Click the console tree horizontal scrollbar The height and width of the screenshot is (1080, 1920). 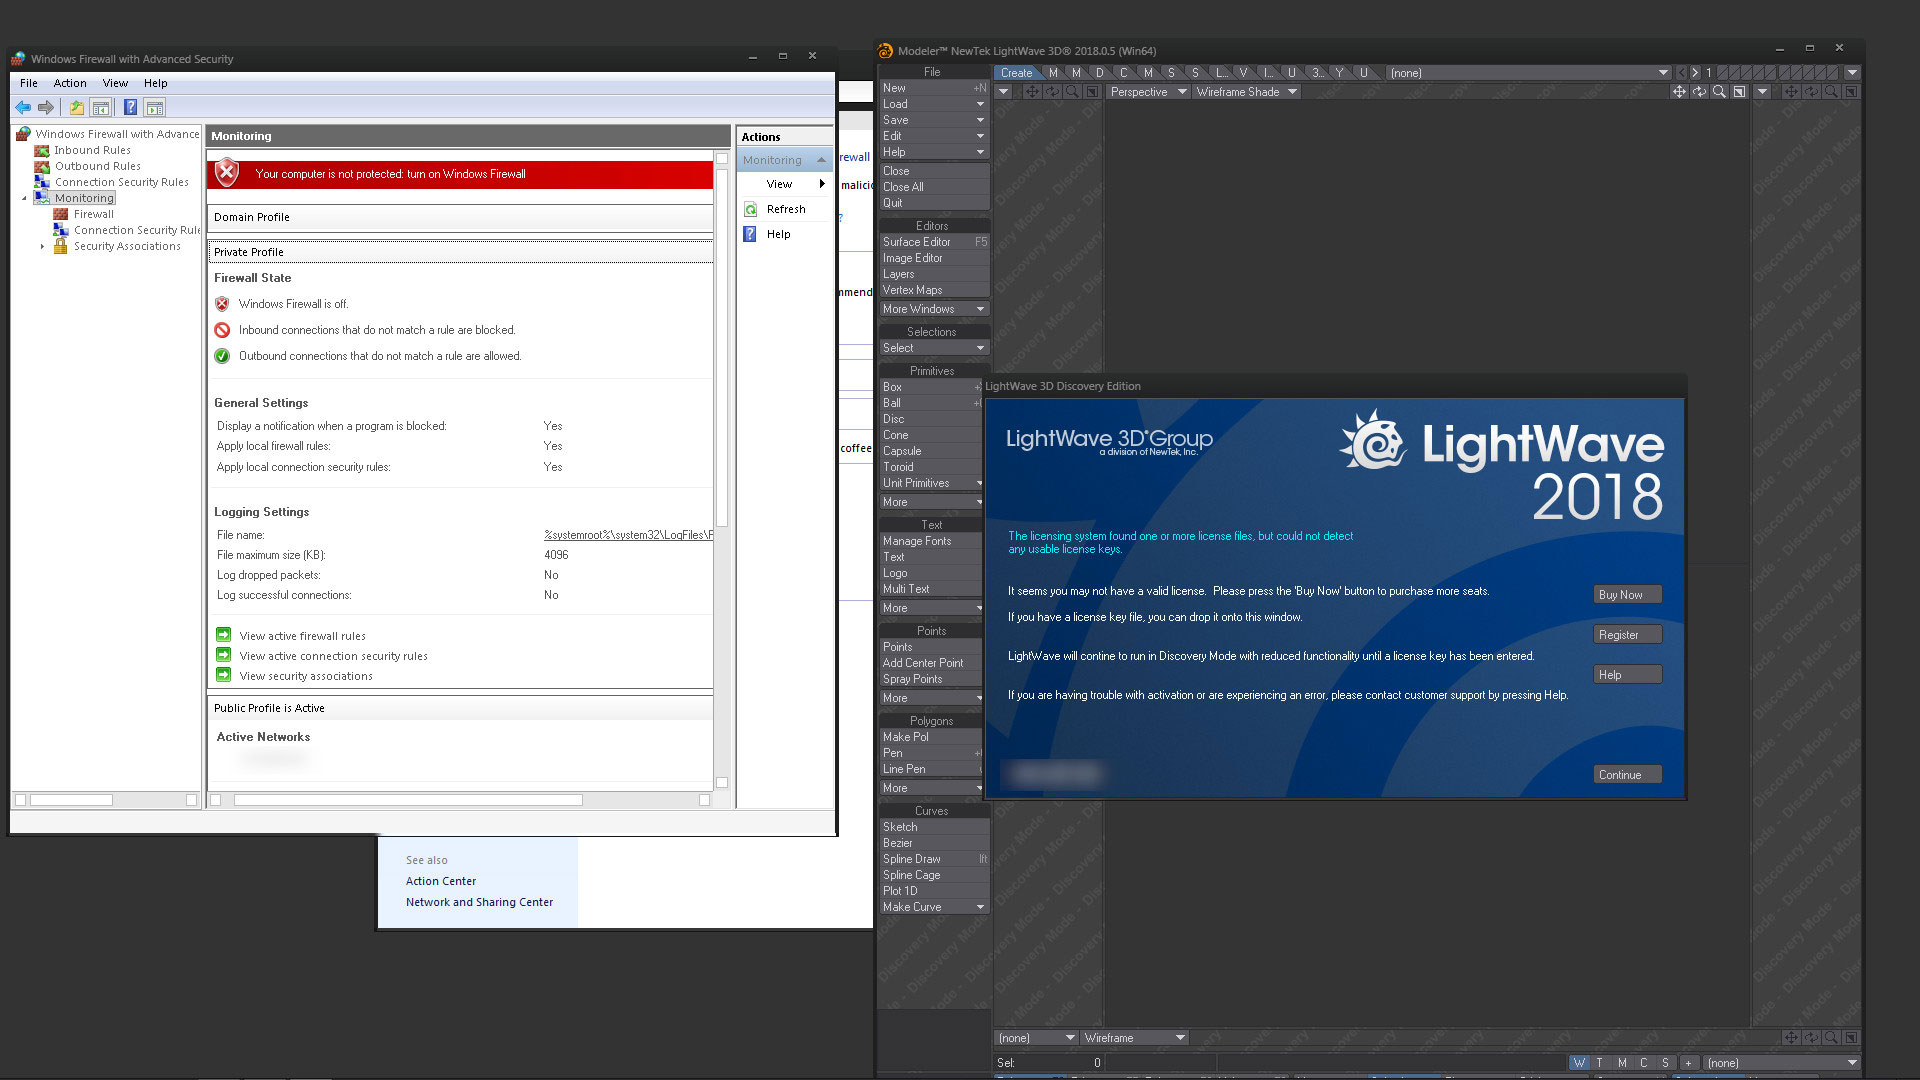pos(106,800)
